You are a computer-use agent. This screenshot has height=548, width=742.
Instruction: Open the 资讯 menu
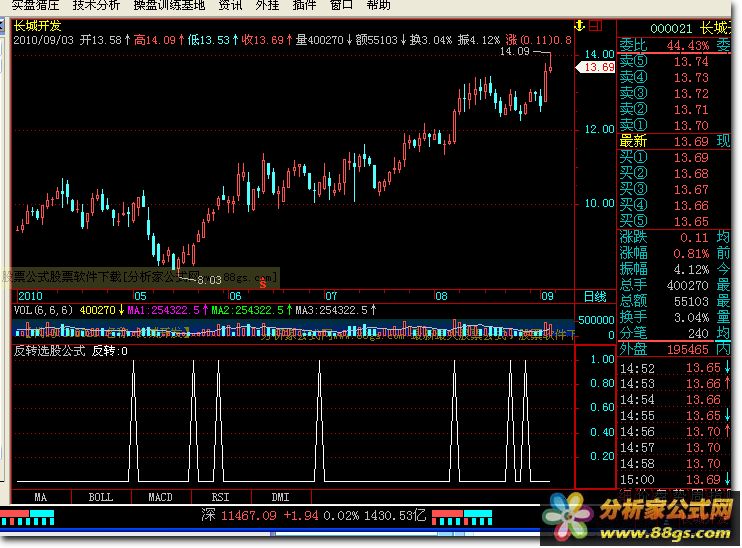(230, 5)
